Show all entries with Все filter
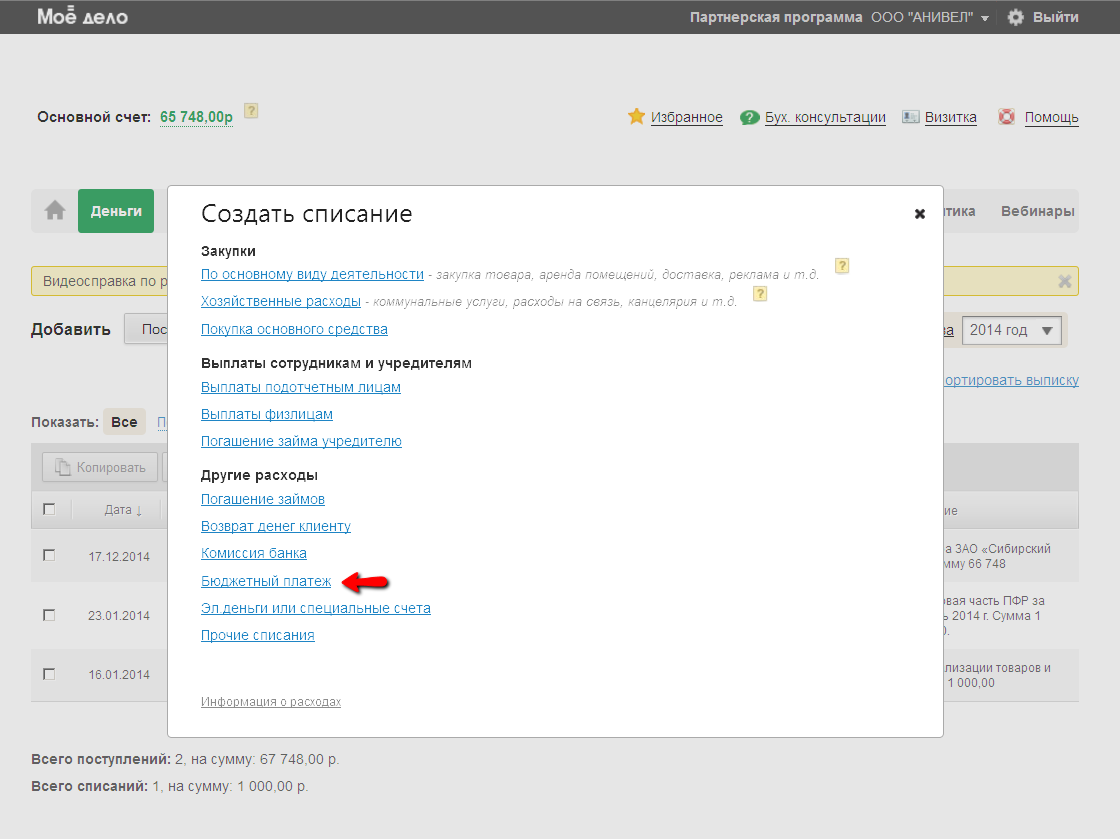 [124, 422]
